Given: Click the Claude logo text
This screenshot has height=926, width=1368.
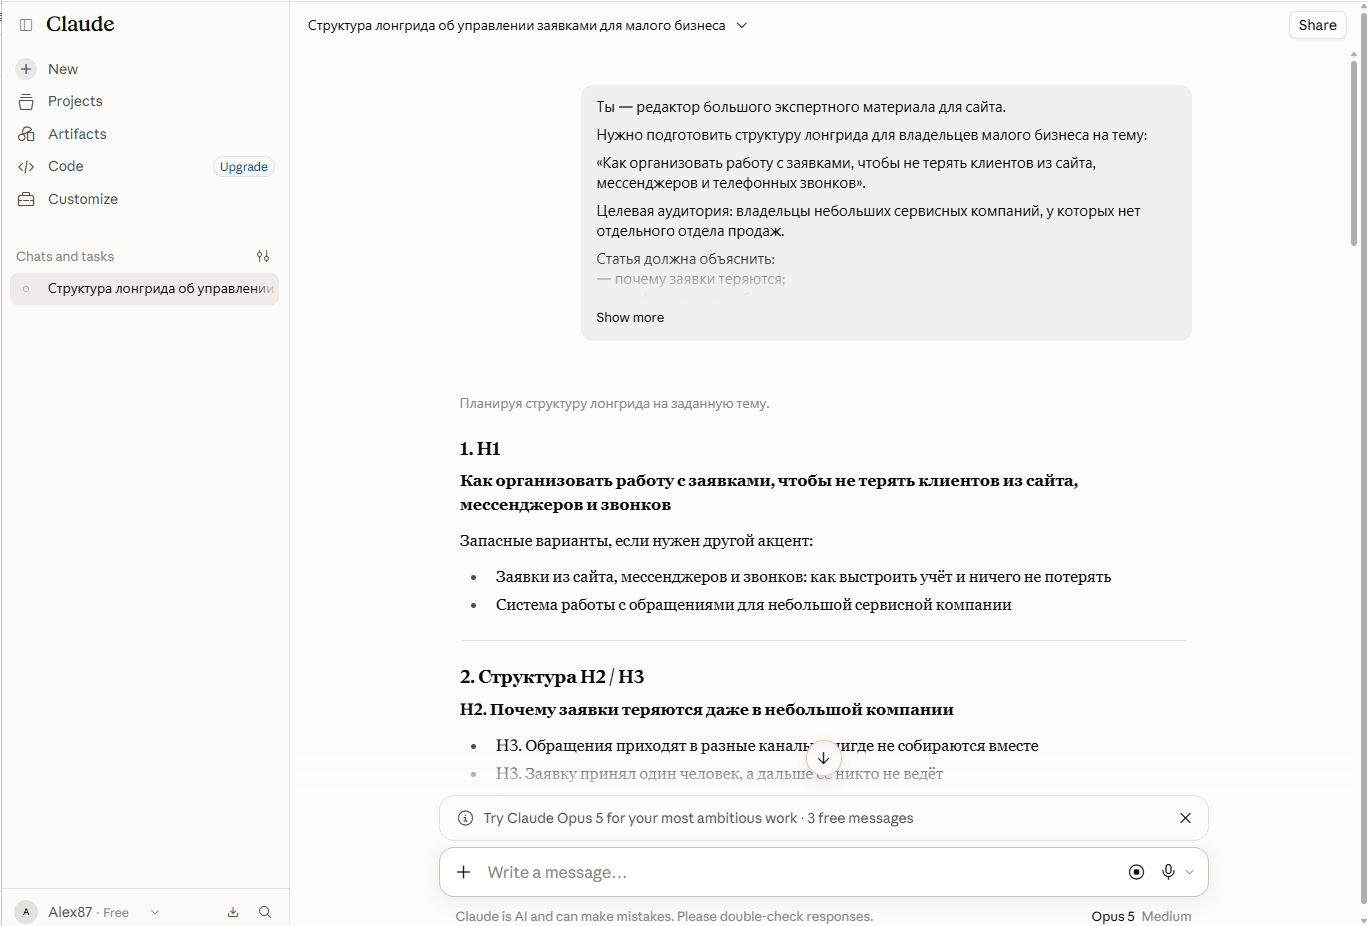Looking at the screenshot, I should (80, 24).
